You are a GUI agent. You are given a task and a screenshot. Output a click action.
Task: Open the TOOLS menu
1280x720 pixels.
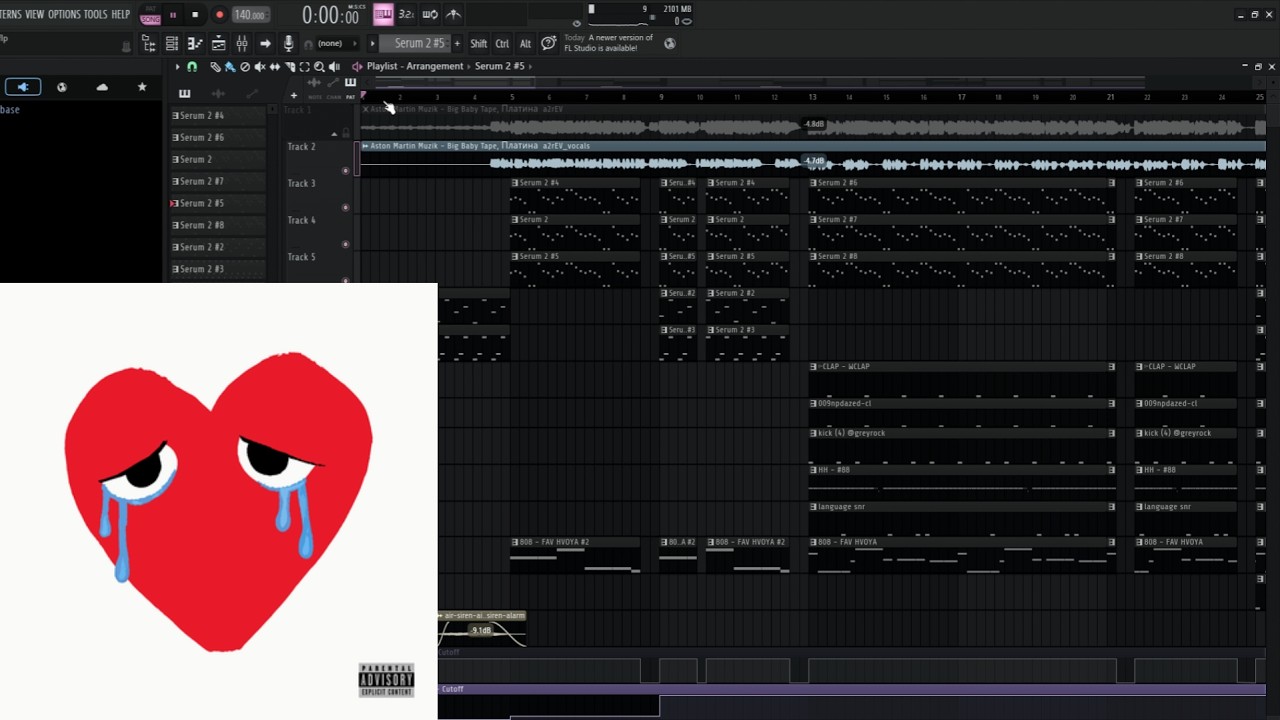point(95,14)
